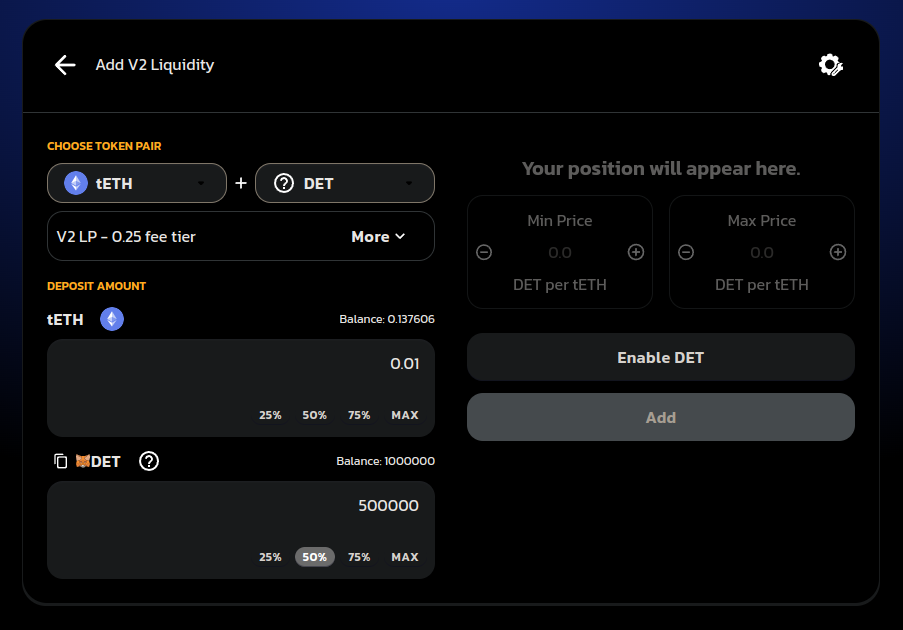Screen dimensions: 903x630
Task: Decrease Min Price with minus icon
Action: 484,252
